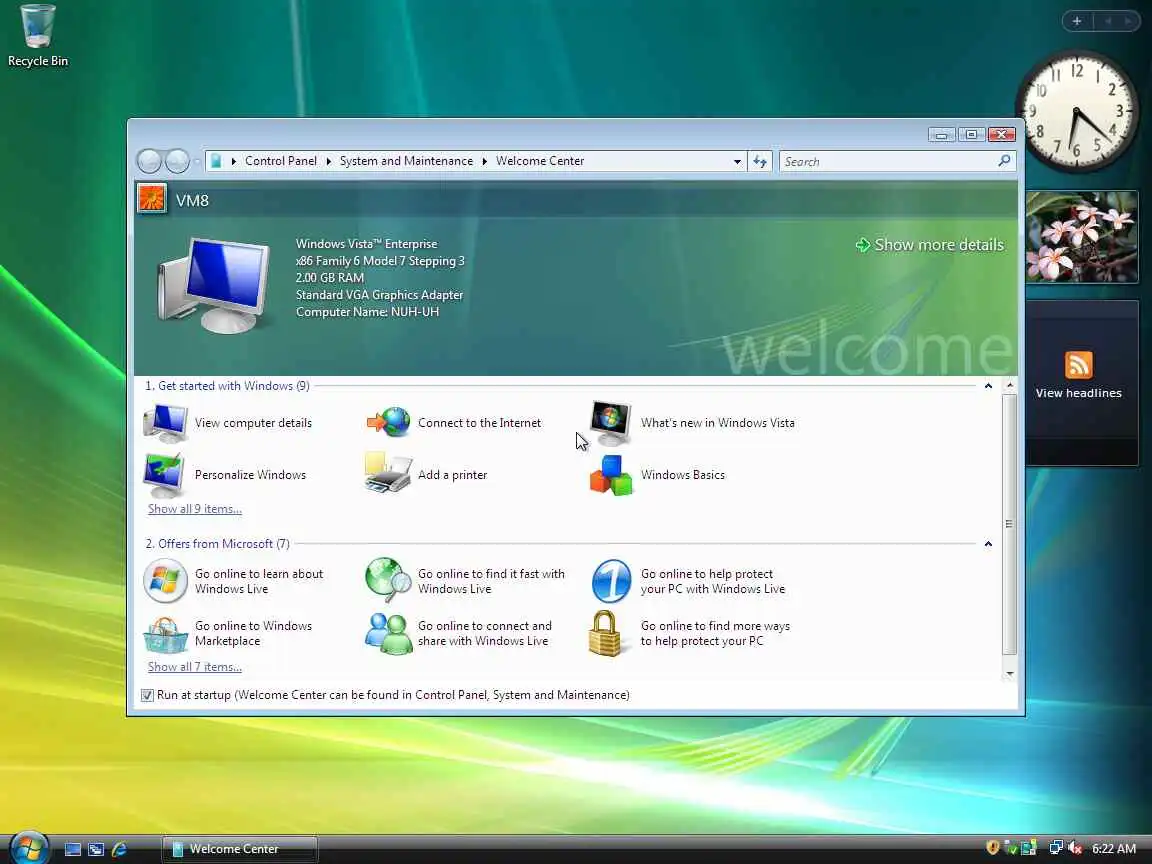Click the Welcome Center taskbar button
The image size is (1152, 864).
(x=240, y=849)
